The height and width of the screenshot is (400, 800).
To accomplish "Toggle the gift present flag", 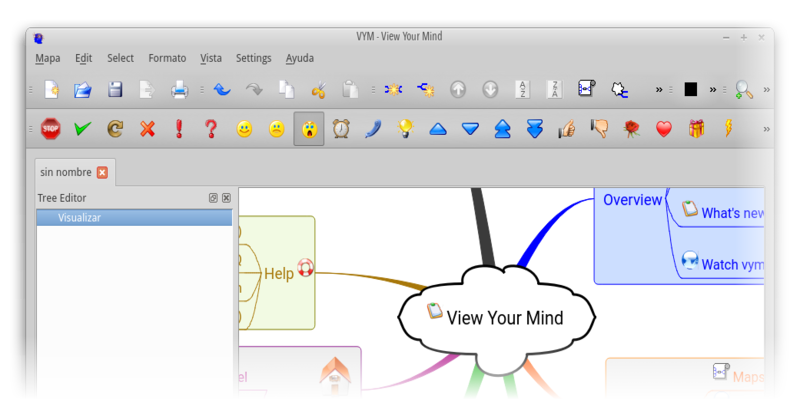I will point(696,129).
